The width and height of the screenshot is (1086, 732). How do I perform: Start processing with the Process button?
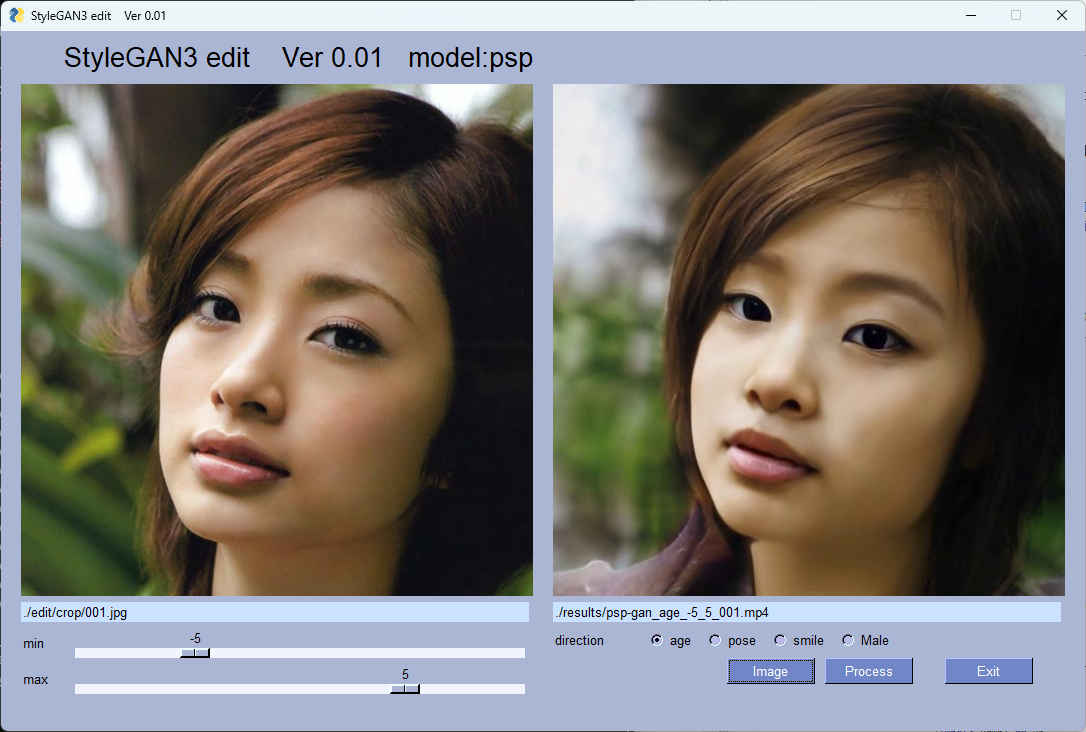click(x=868, y=671)
